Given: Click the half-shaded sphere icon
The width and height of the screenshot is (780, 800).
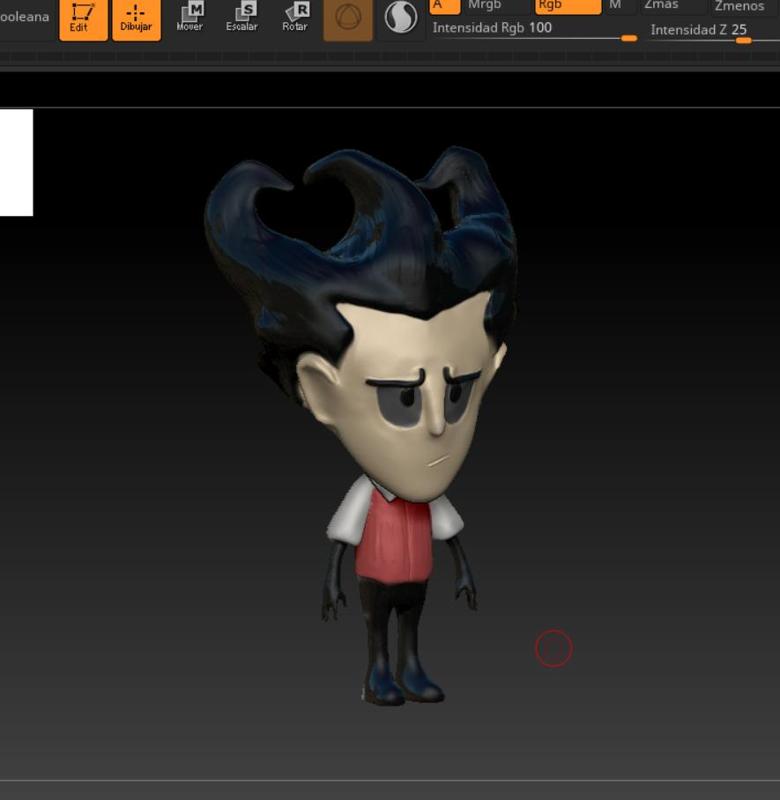Looking at the screenshot, I should 401,18.
